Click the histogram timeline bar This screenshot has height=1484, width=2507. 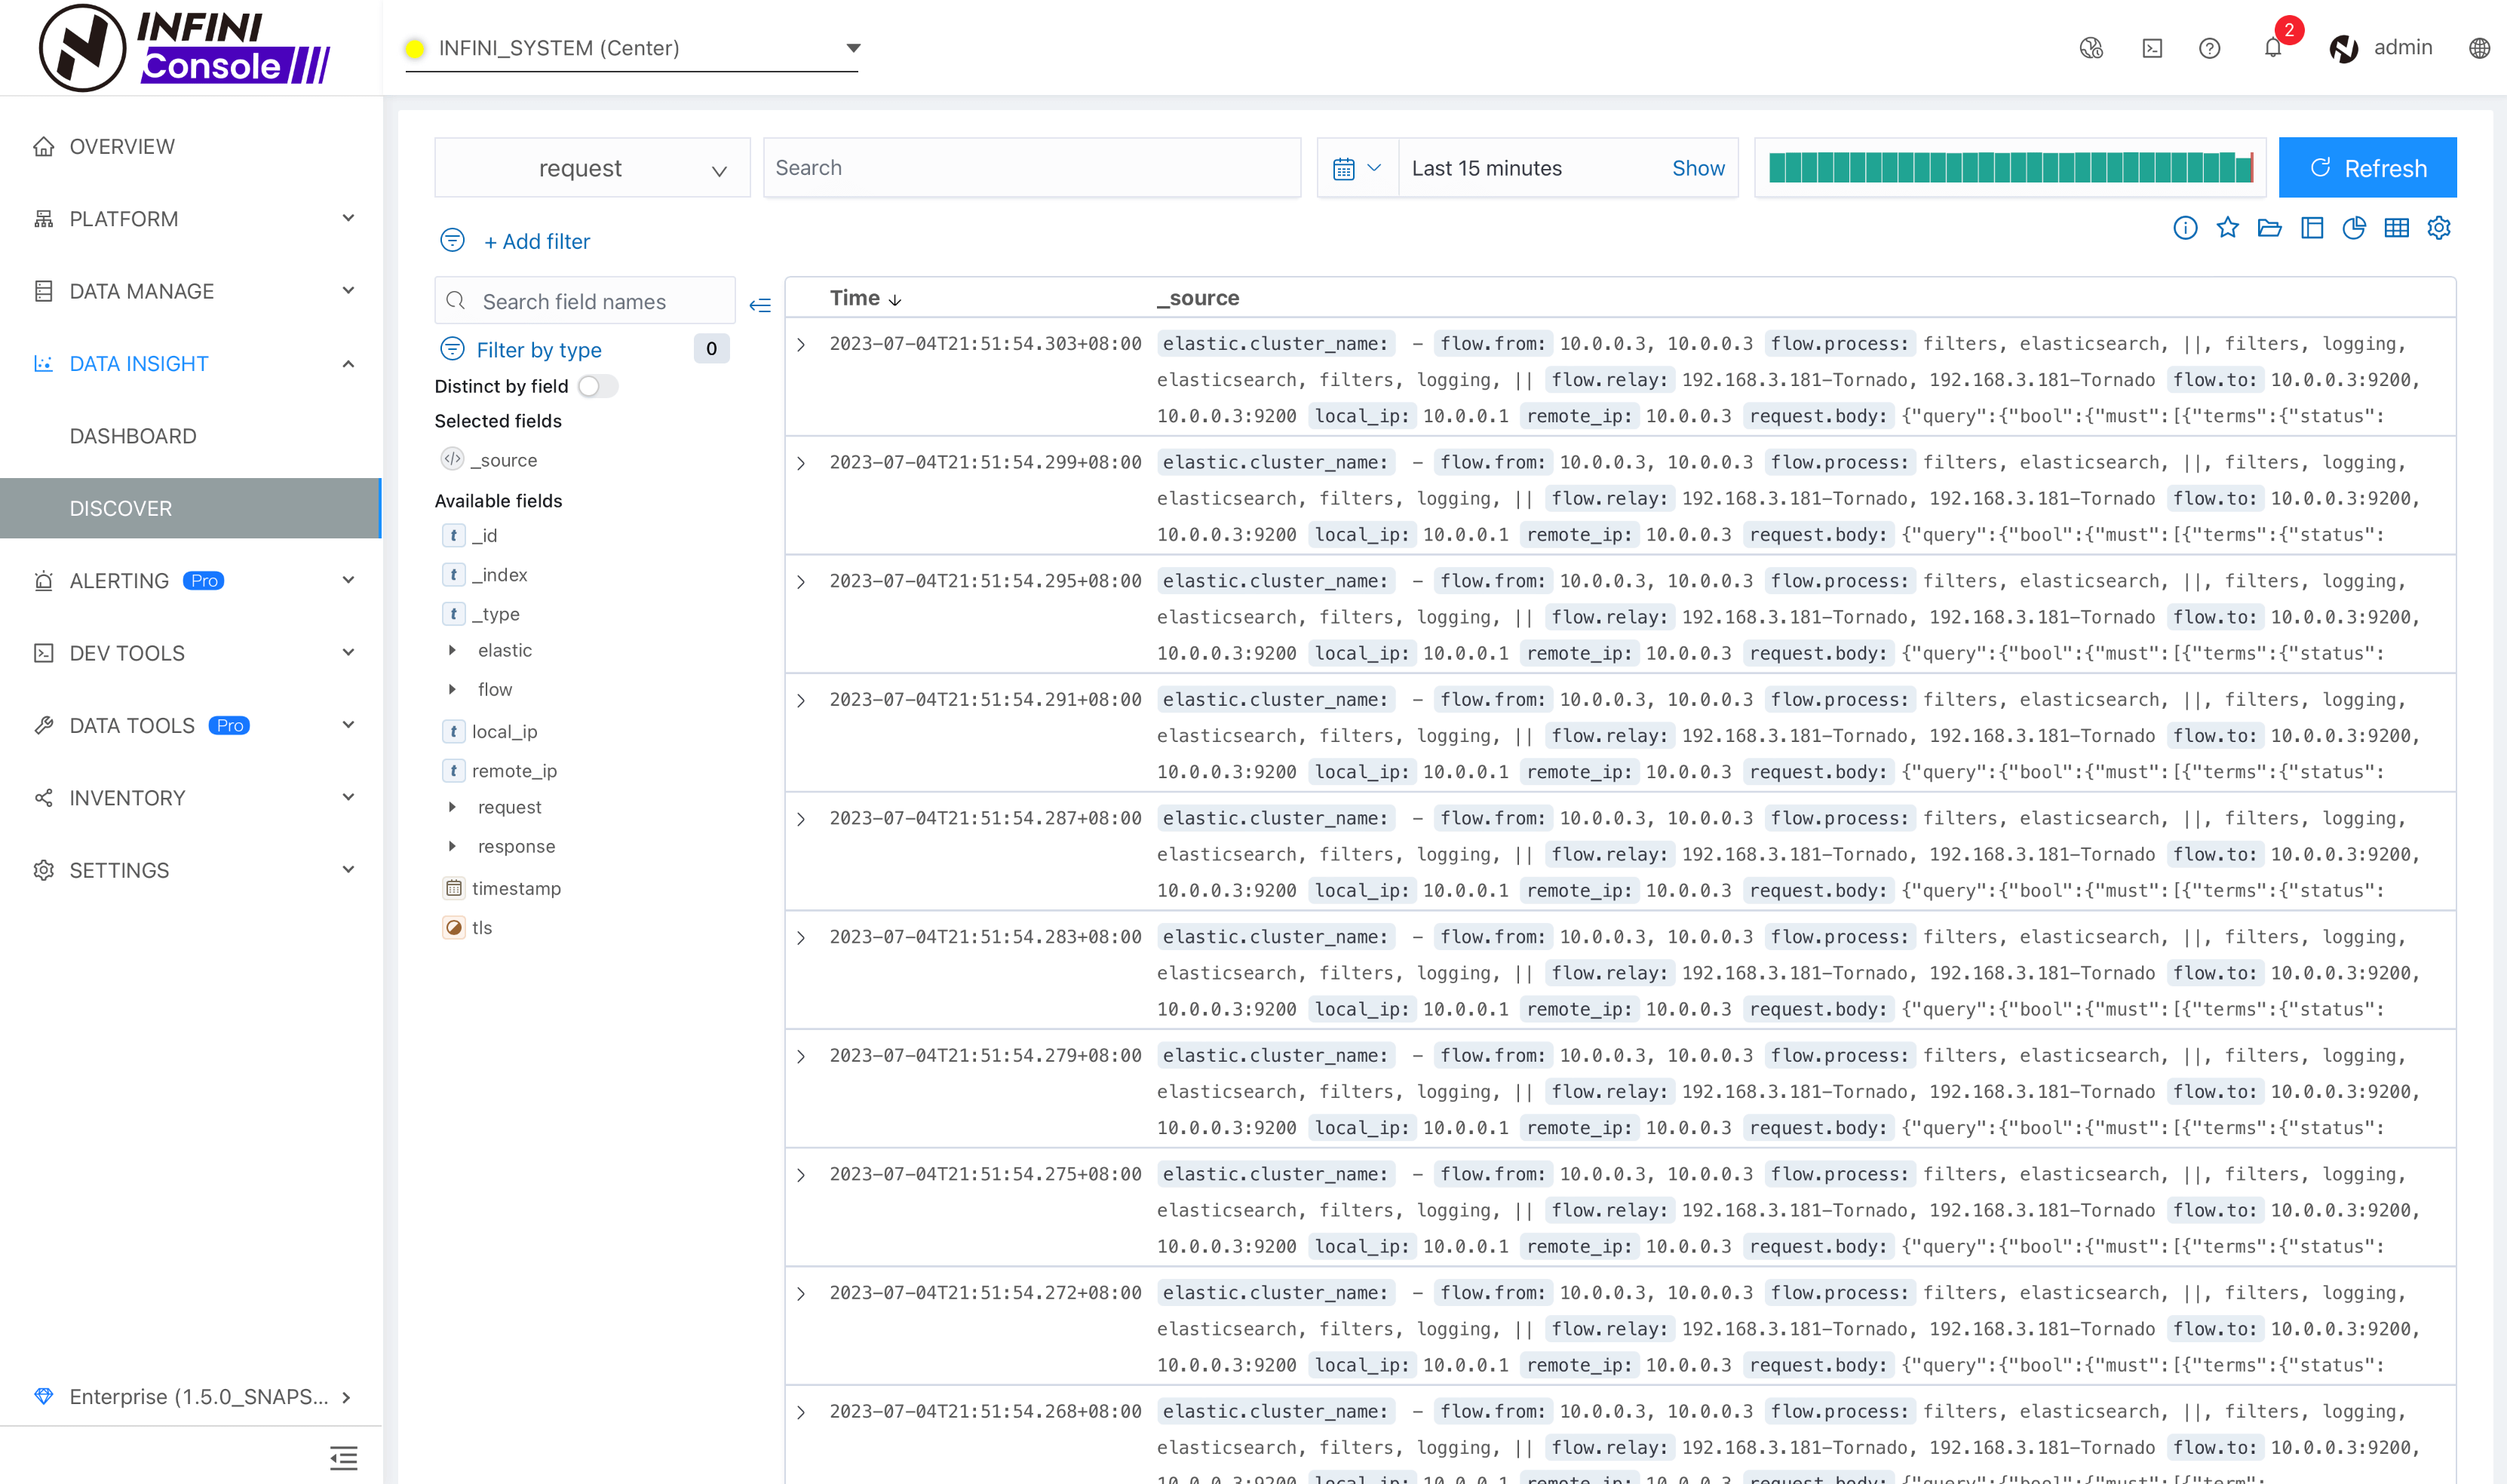pyautogui.click(x=2010, y=167)
